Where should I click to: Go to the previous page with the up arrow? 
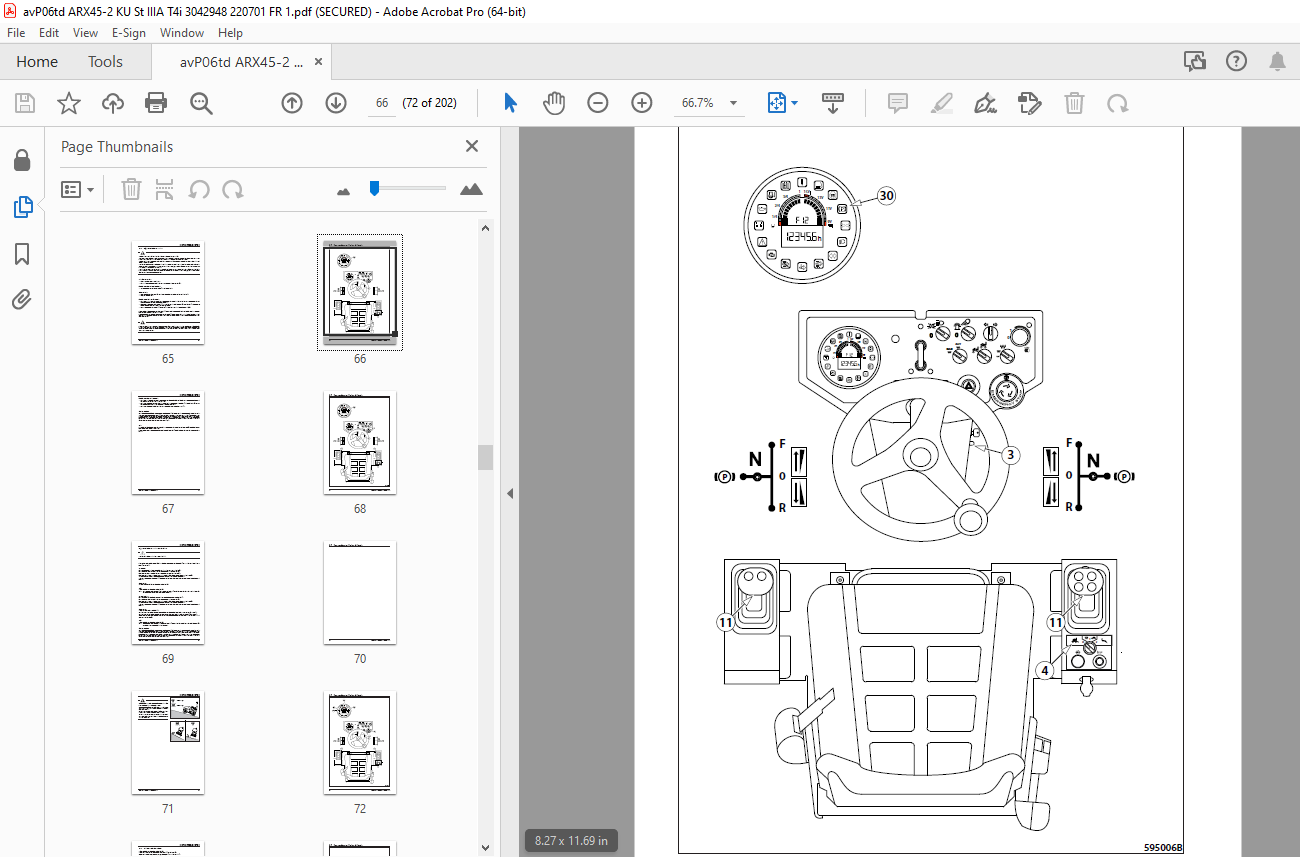point(292,103)
